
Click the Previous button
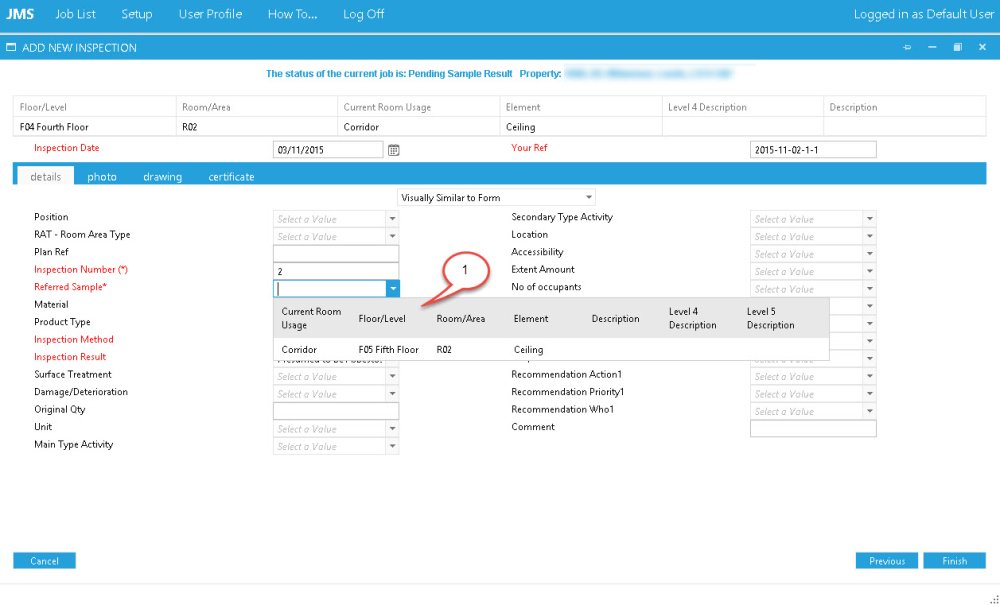(x=887, y=561)
